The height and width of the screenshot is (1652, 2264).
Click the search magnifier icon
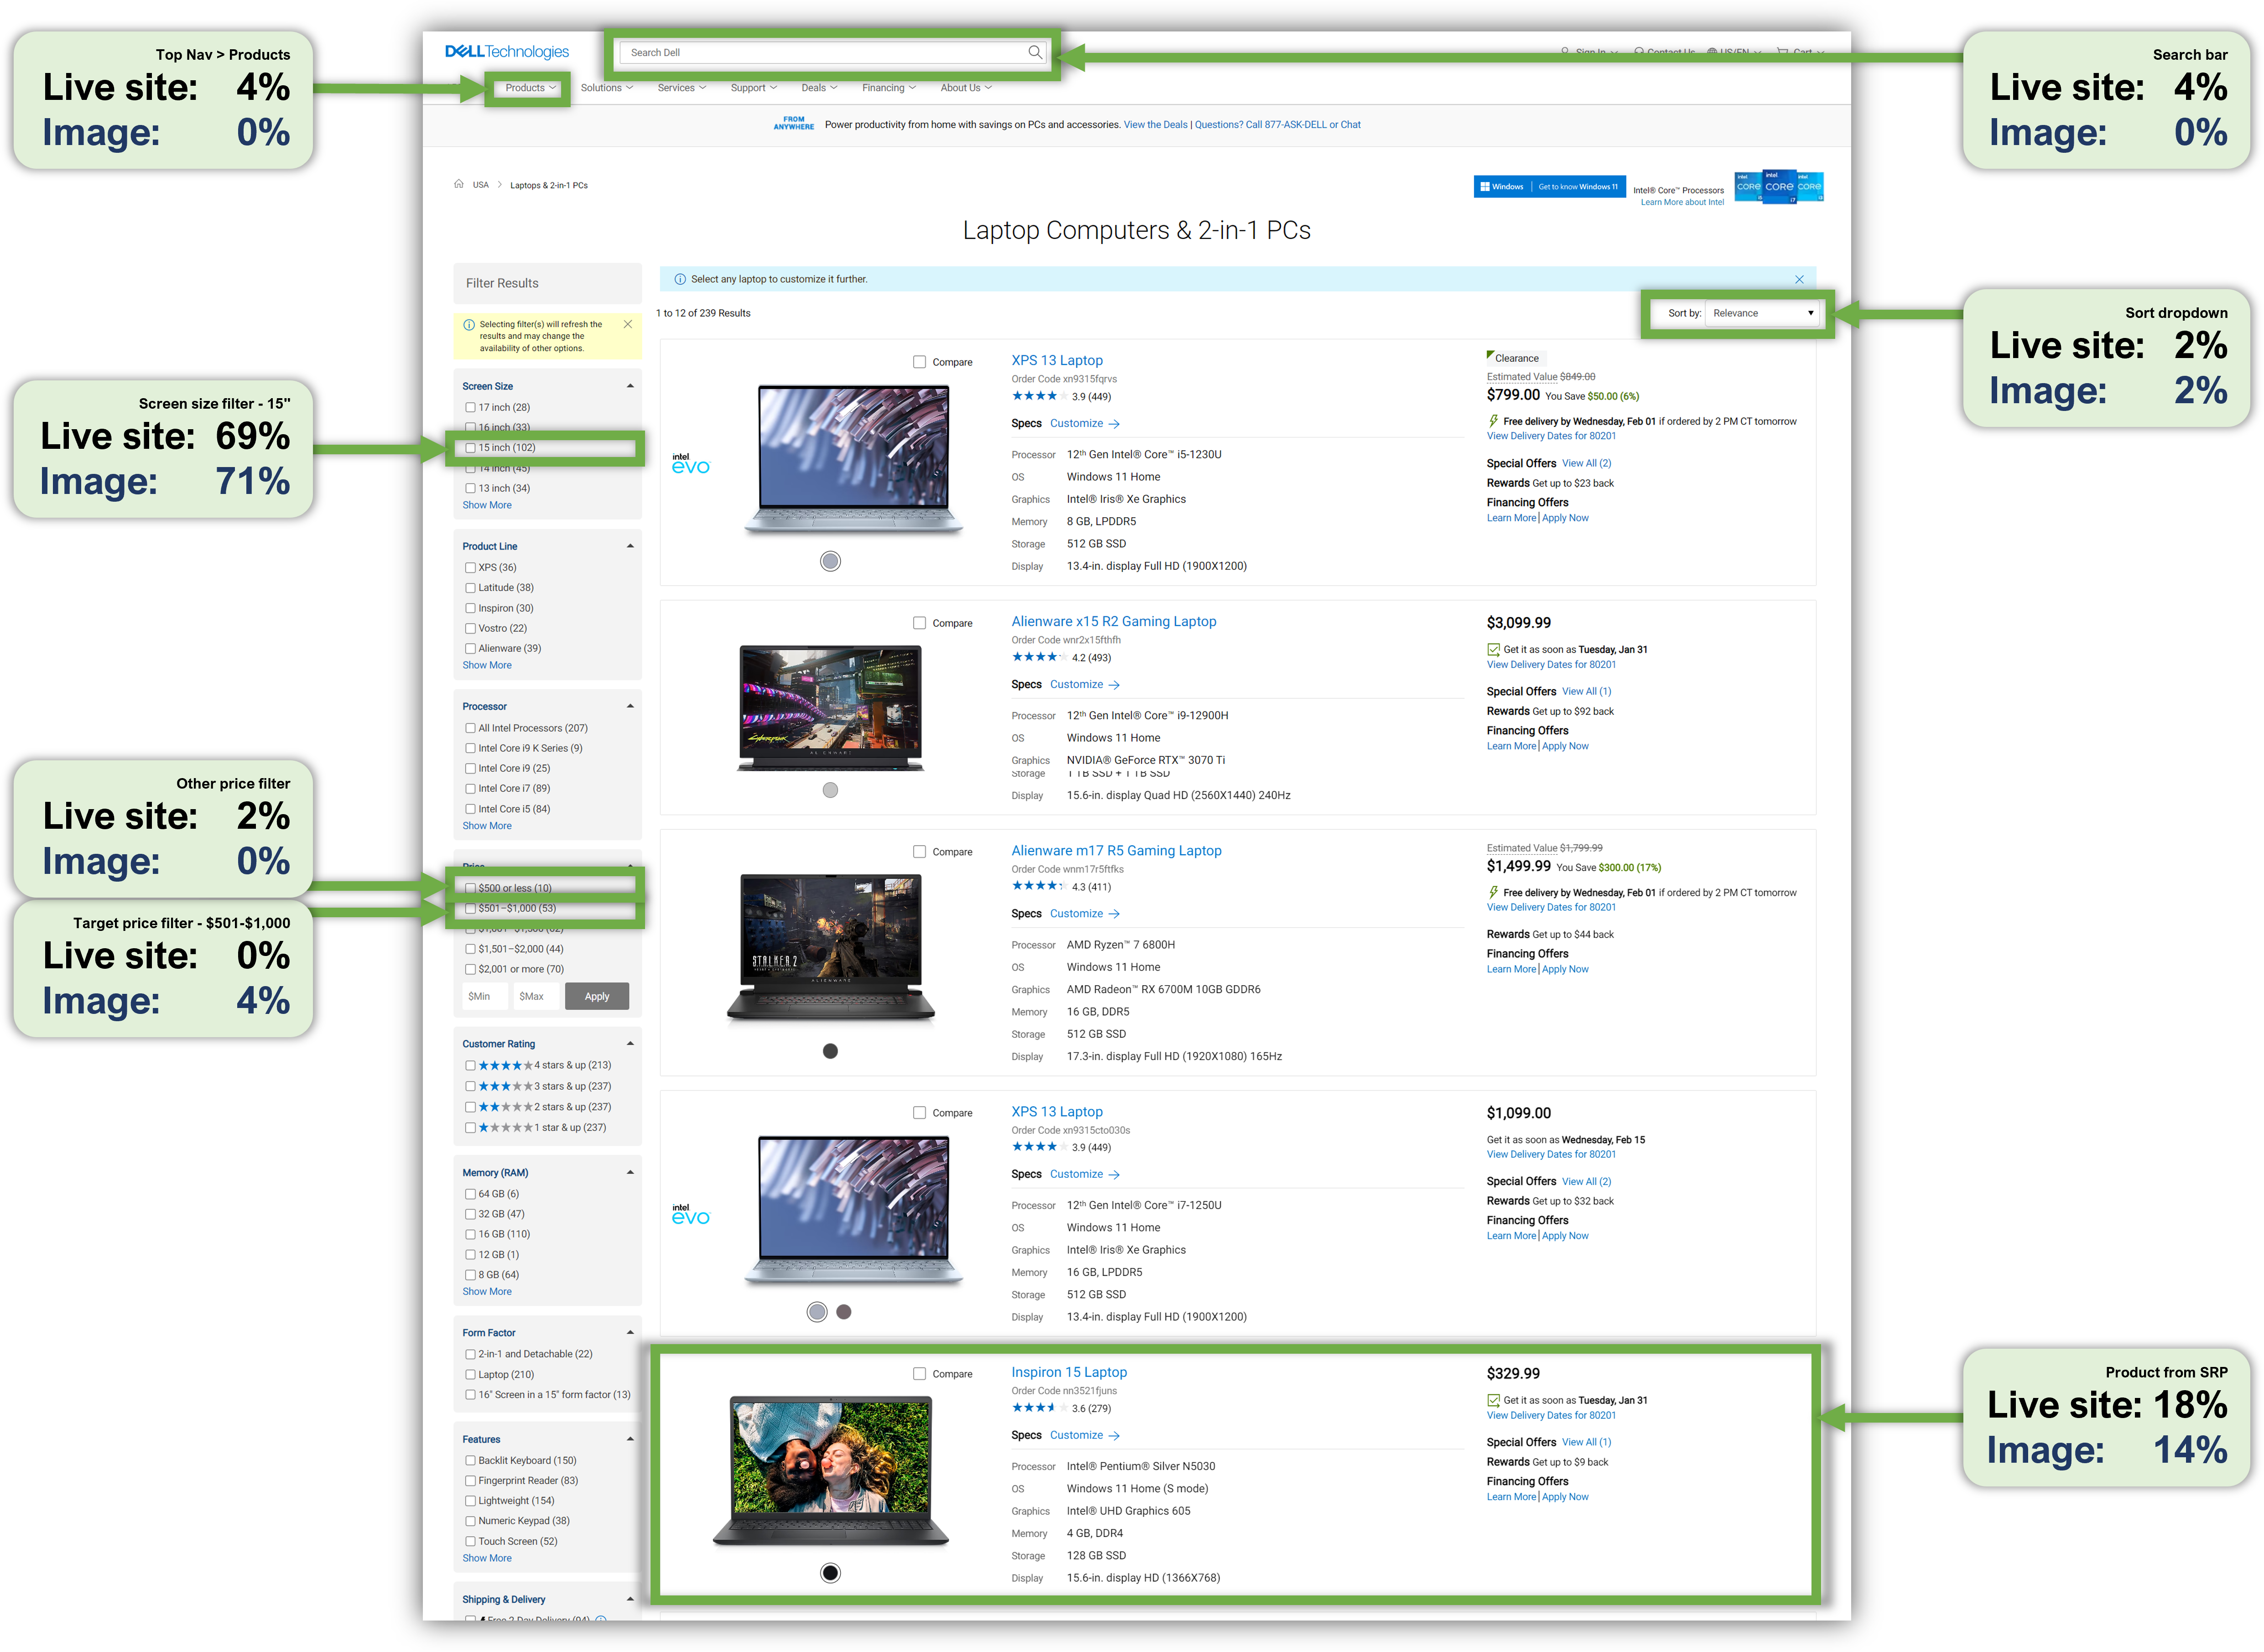(1035, 52)
